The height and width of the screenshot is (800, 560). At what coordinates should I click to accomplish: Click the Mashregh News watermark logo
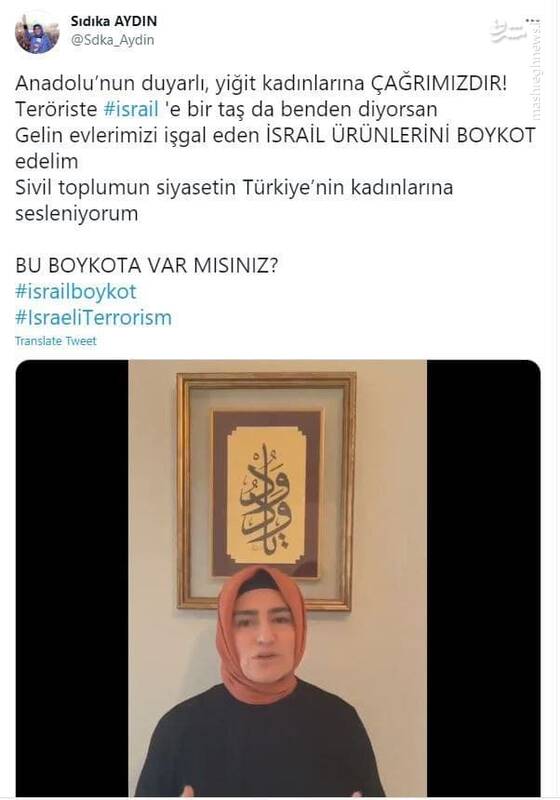[x=508, y=30]
